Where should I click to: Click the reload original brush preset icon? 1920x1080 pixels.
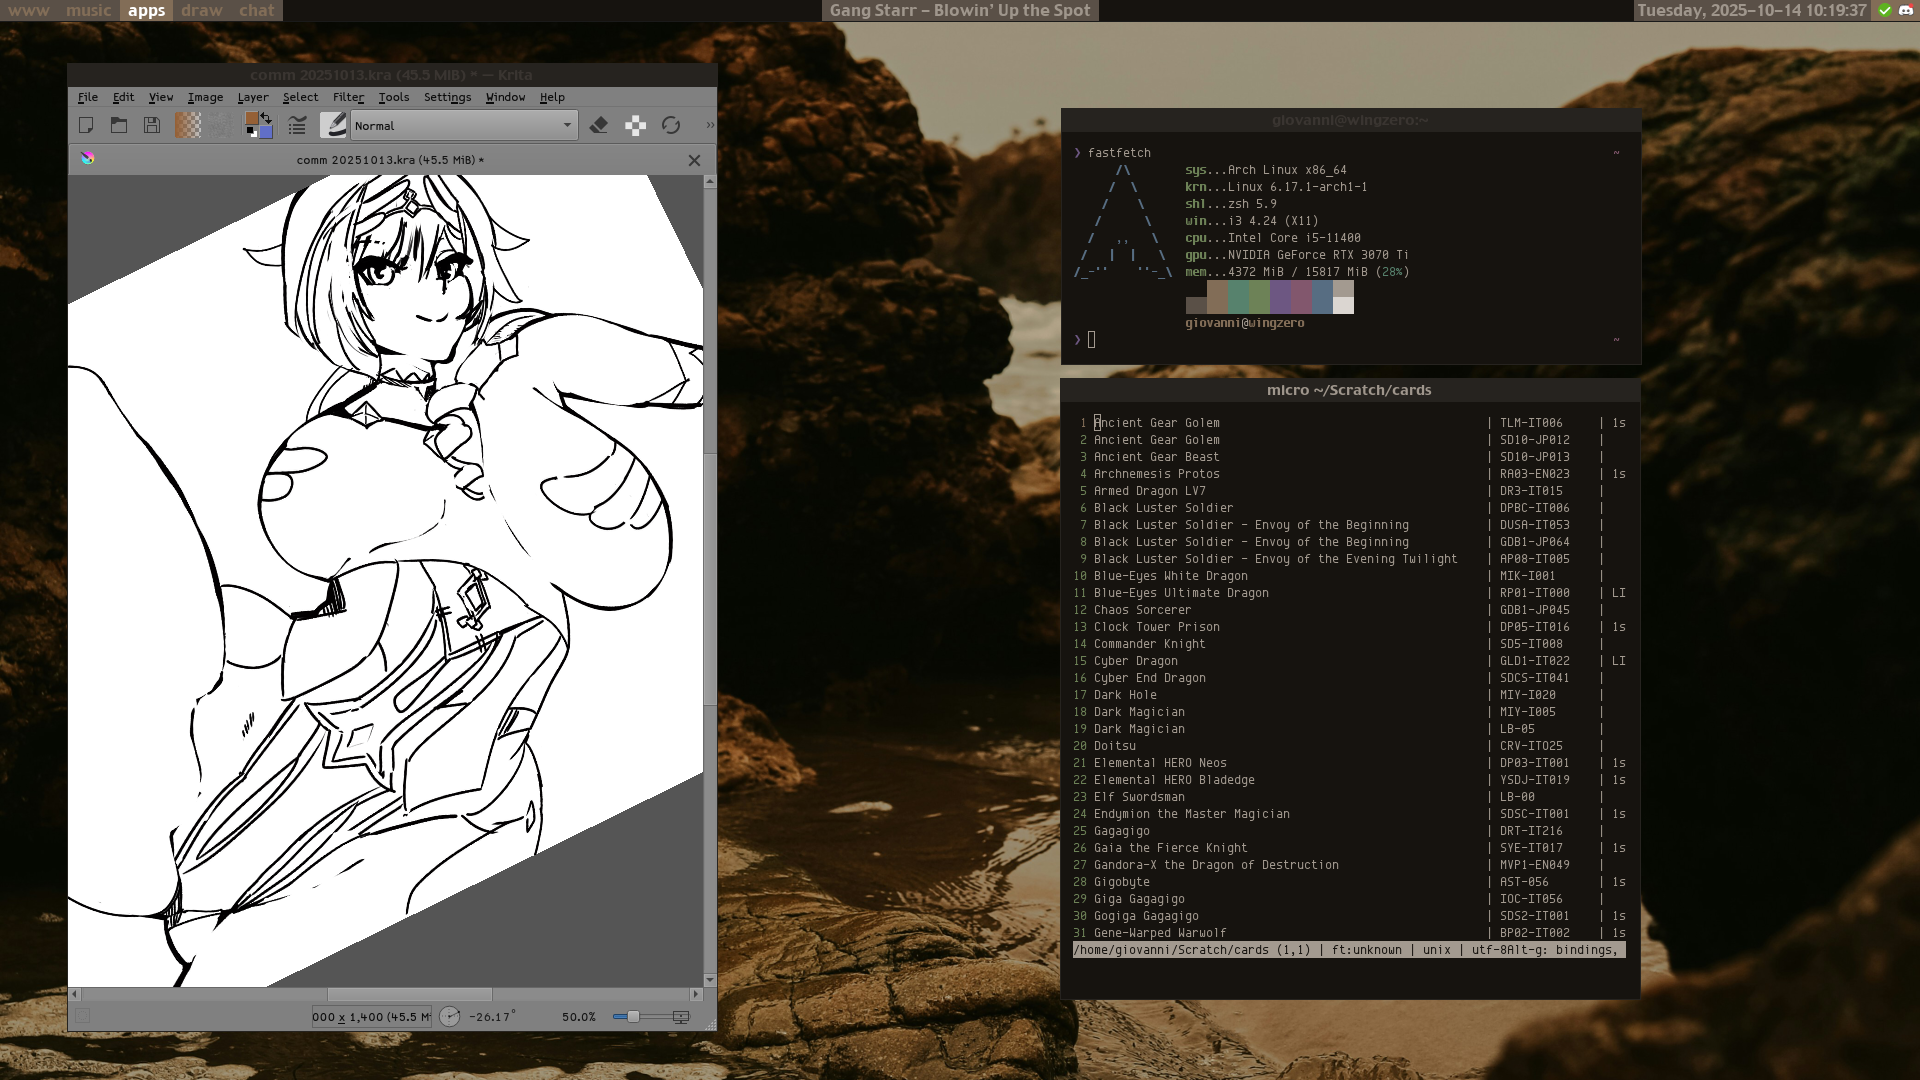click(x=671, y=125)
